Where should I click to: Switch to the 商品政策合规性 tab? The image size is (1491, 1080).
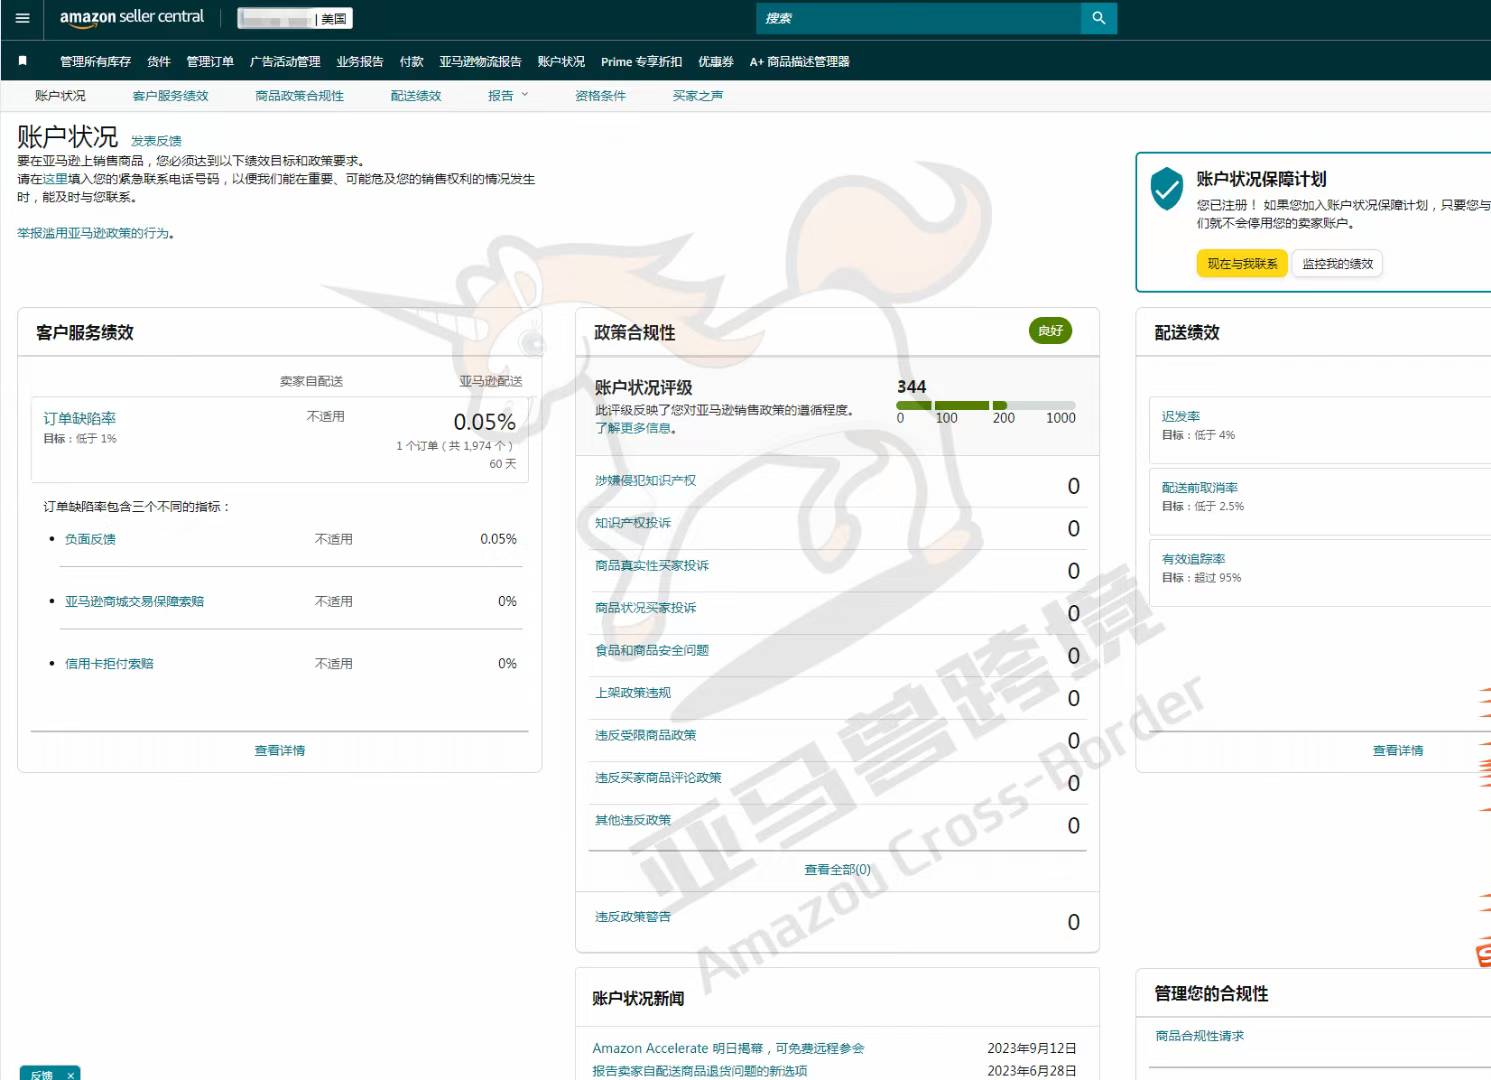click(x=299, y=96)
